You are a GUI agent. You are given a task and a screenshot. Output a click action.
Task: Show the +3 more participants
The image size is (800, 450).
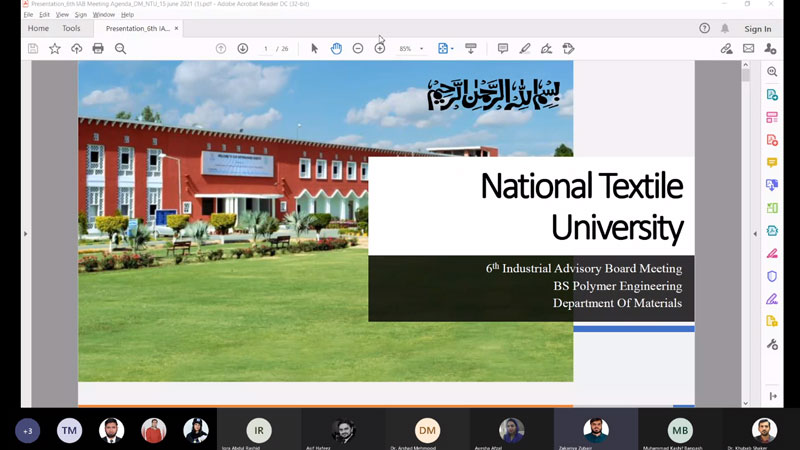(x=27, y=431)
